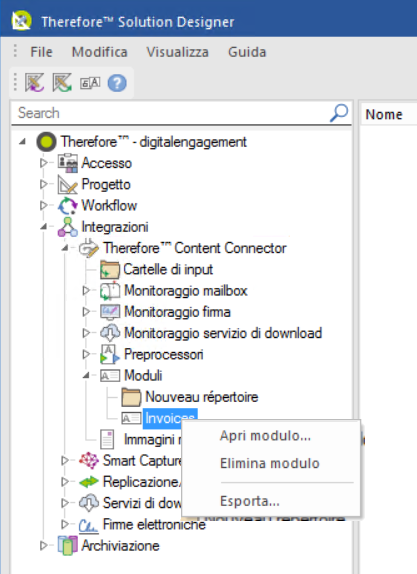Select the Archiviazione tree label

tap(120, 545)
